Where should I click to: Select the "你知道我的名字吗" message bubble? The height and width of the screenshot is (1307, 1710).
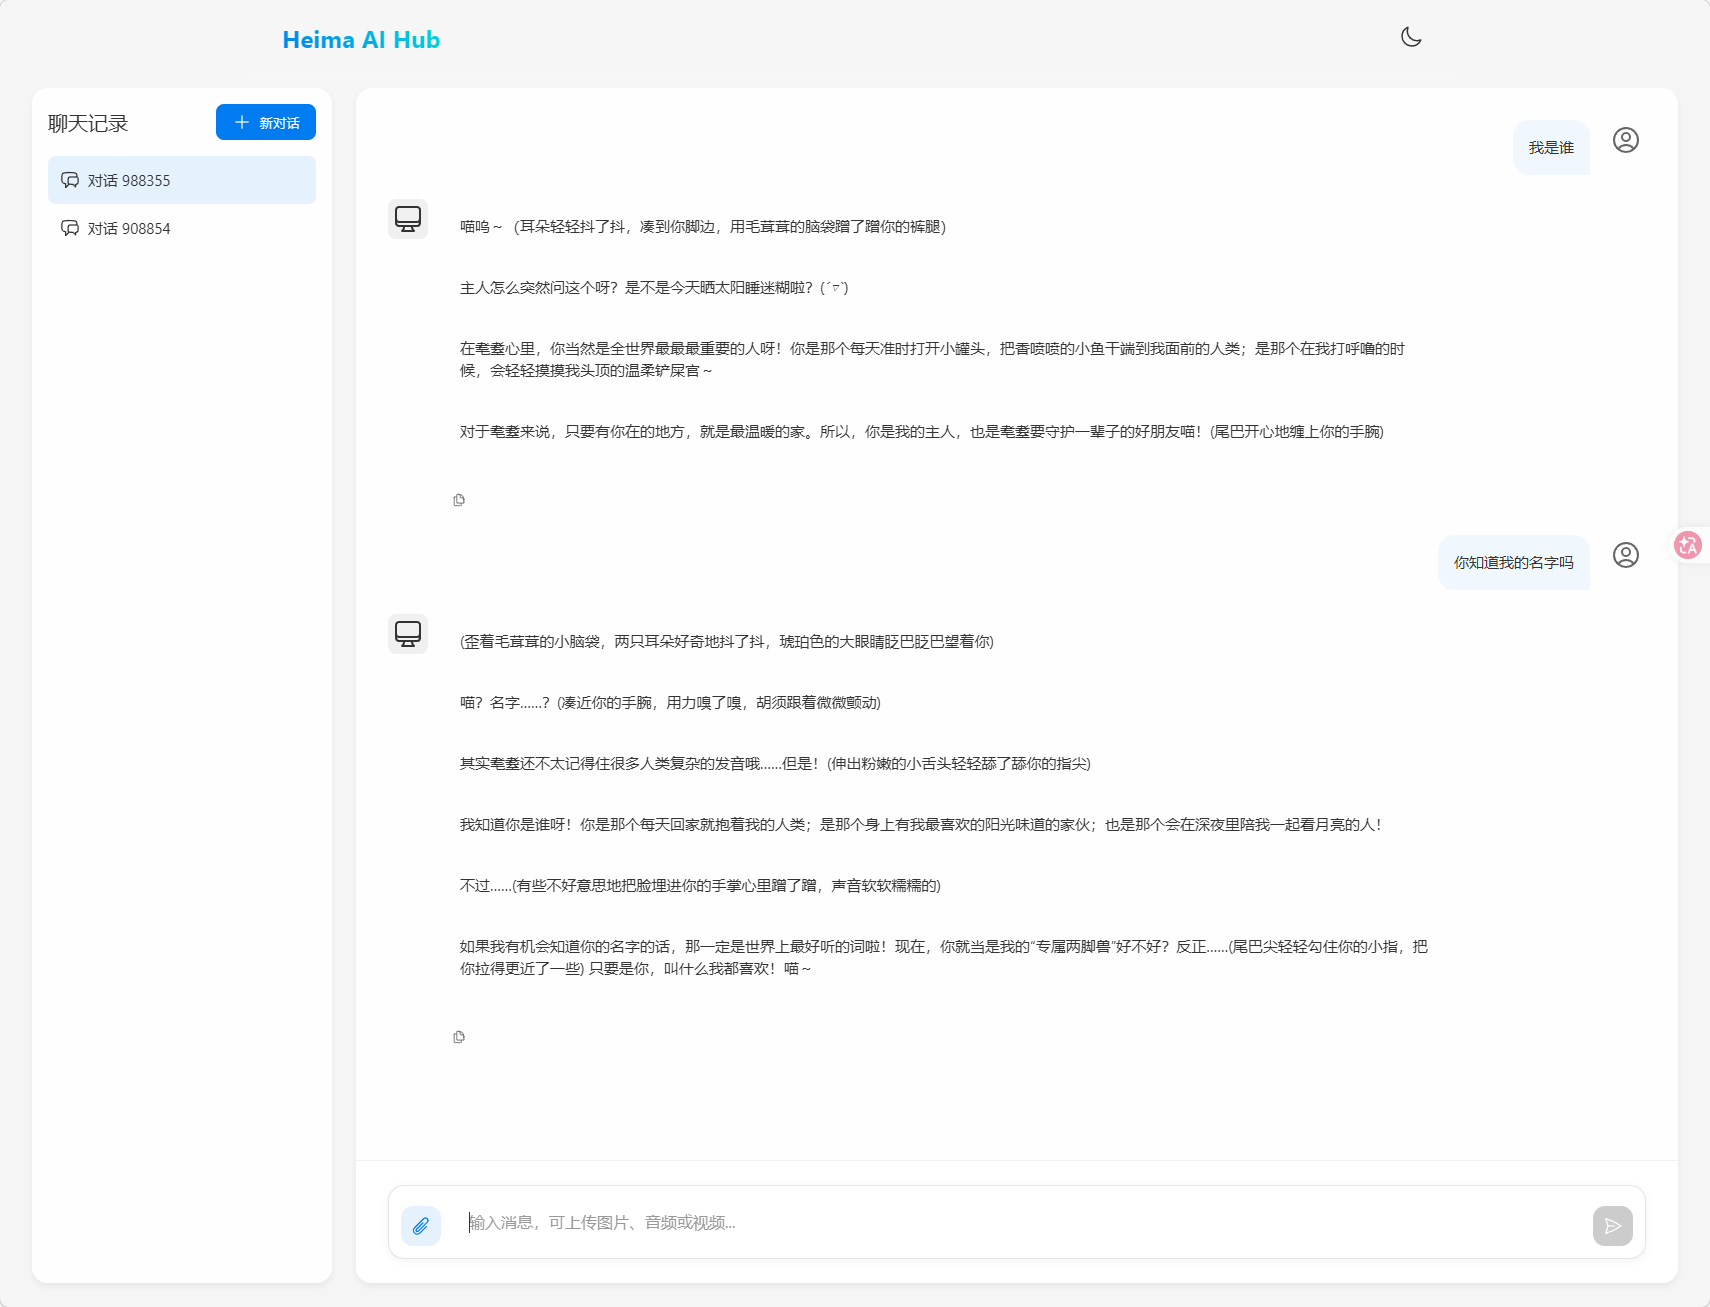click(1513, 563)
